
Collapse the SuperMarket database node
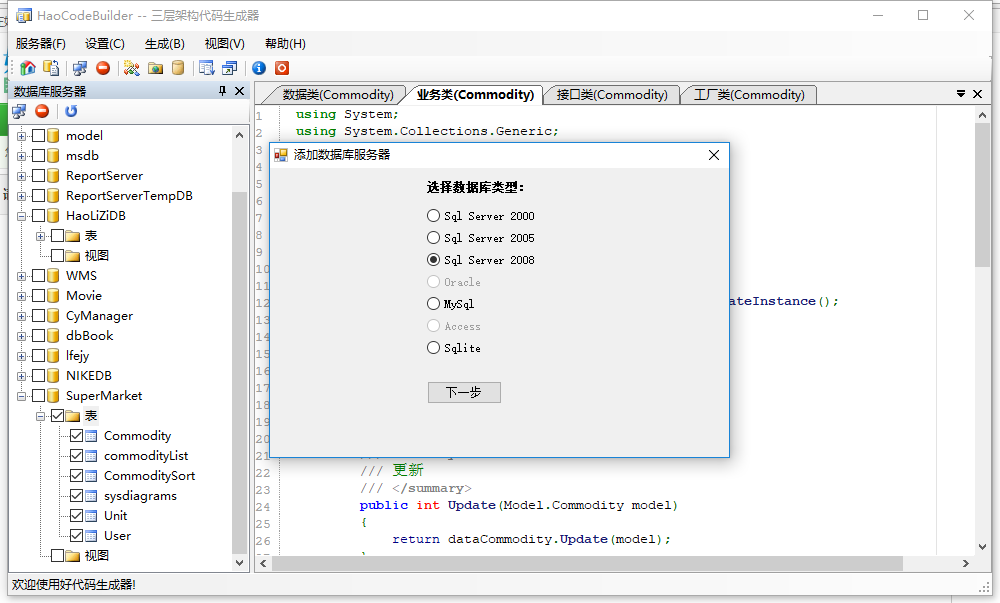pyautogui.click(x=22, y=396)
